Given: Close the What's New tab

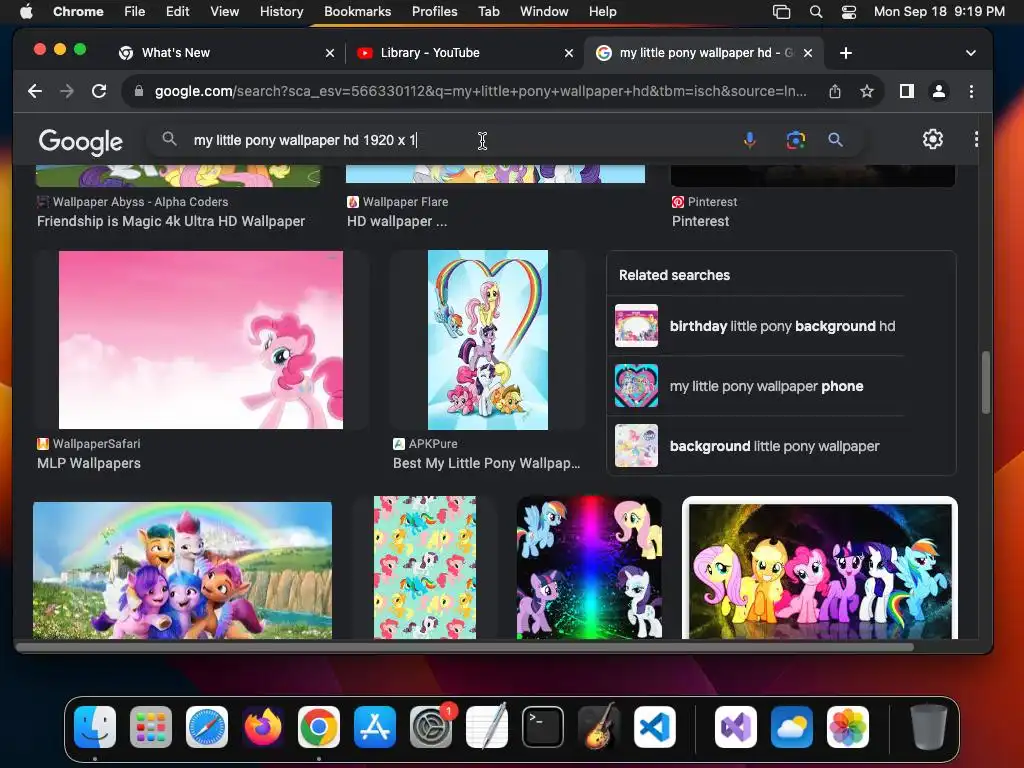Looking at the screenshot, I should point(330,53).
